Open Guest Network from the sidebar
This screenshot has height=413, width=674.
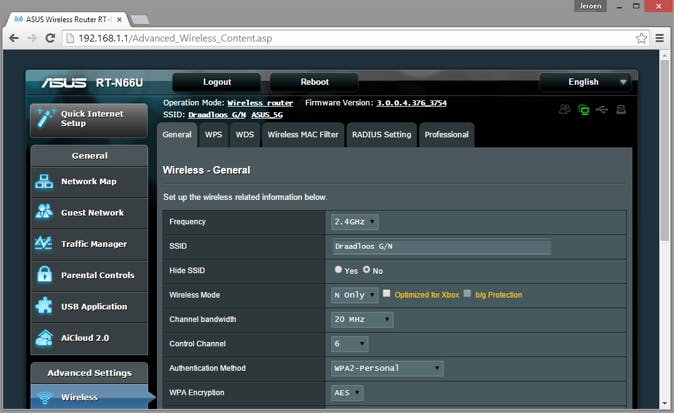(x=92, y=212)
